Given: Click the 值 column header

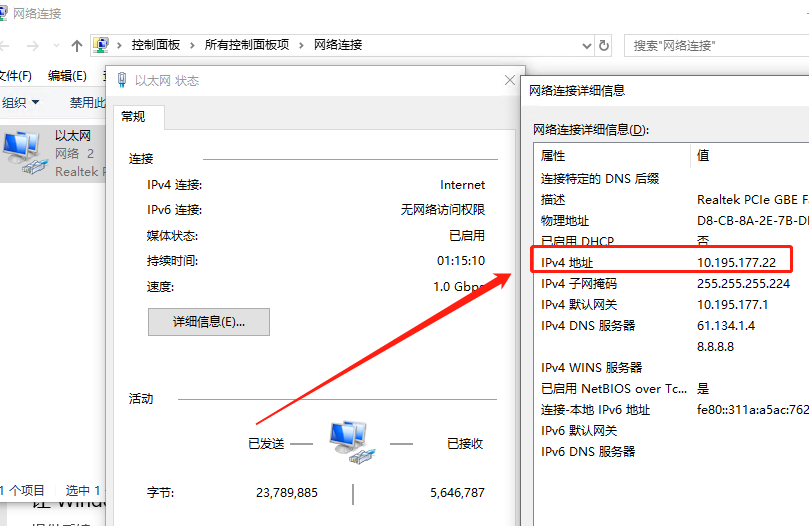Looking at the screenshot, I should pos(750,155).
